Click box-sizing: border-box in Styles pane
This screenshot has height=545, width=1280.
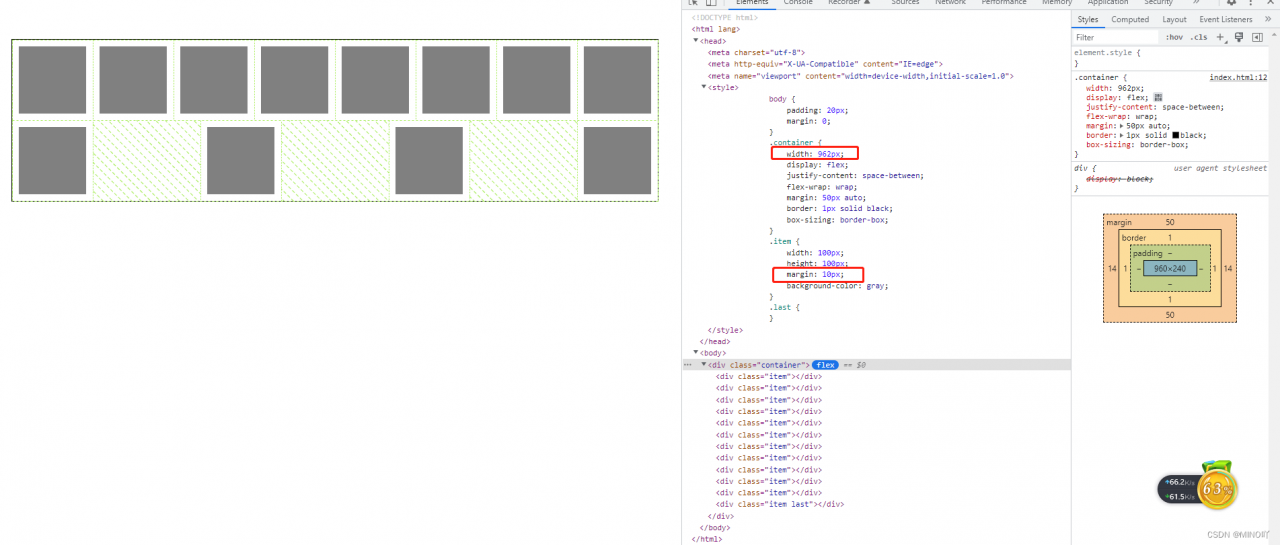(x=1137, y=145)
